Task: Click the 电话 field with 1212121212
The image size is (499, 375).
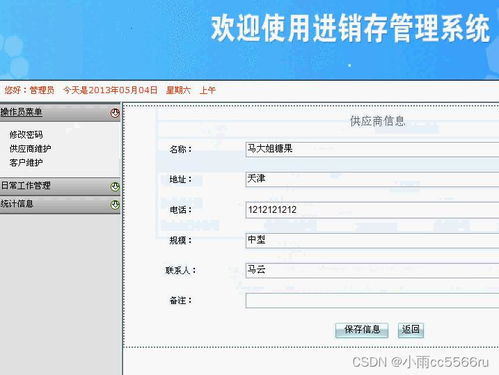Action: [372, 210]
